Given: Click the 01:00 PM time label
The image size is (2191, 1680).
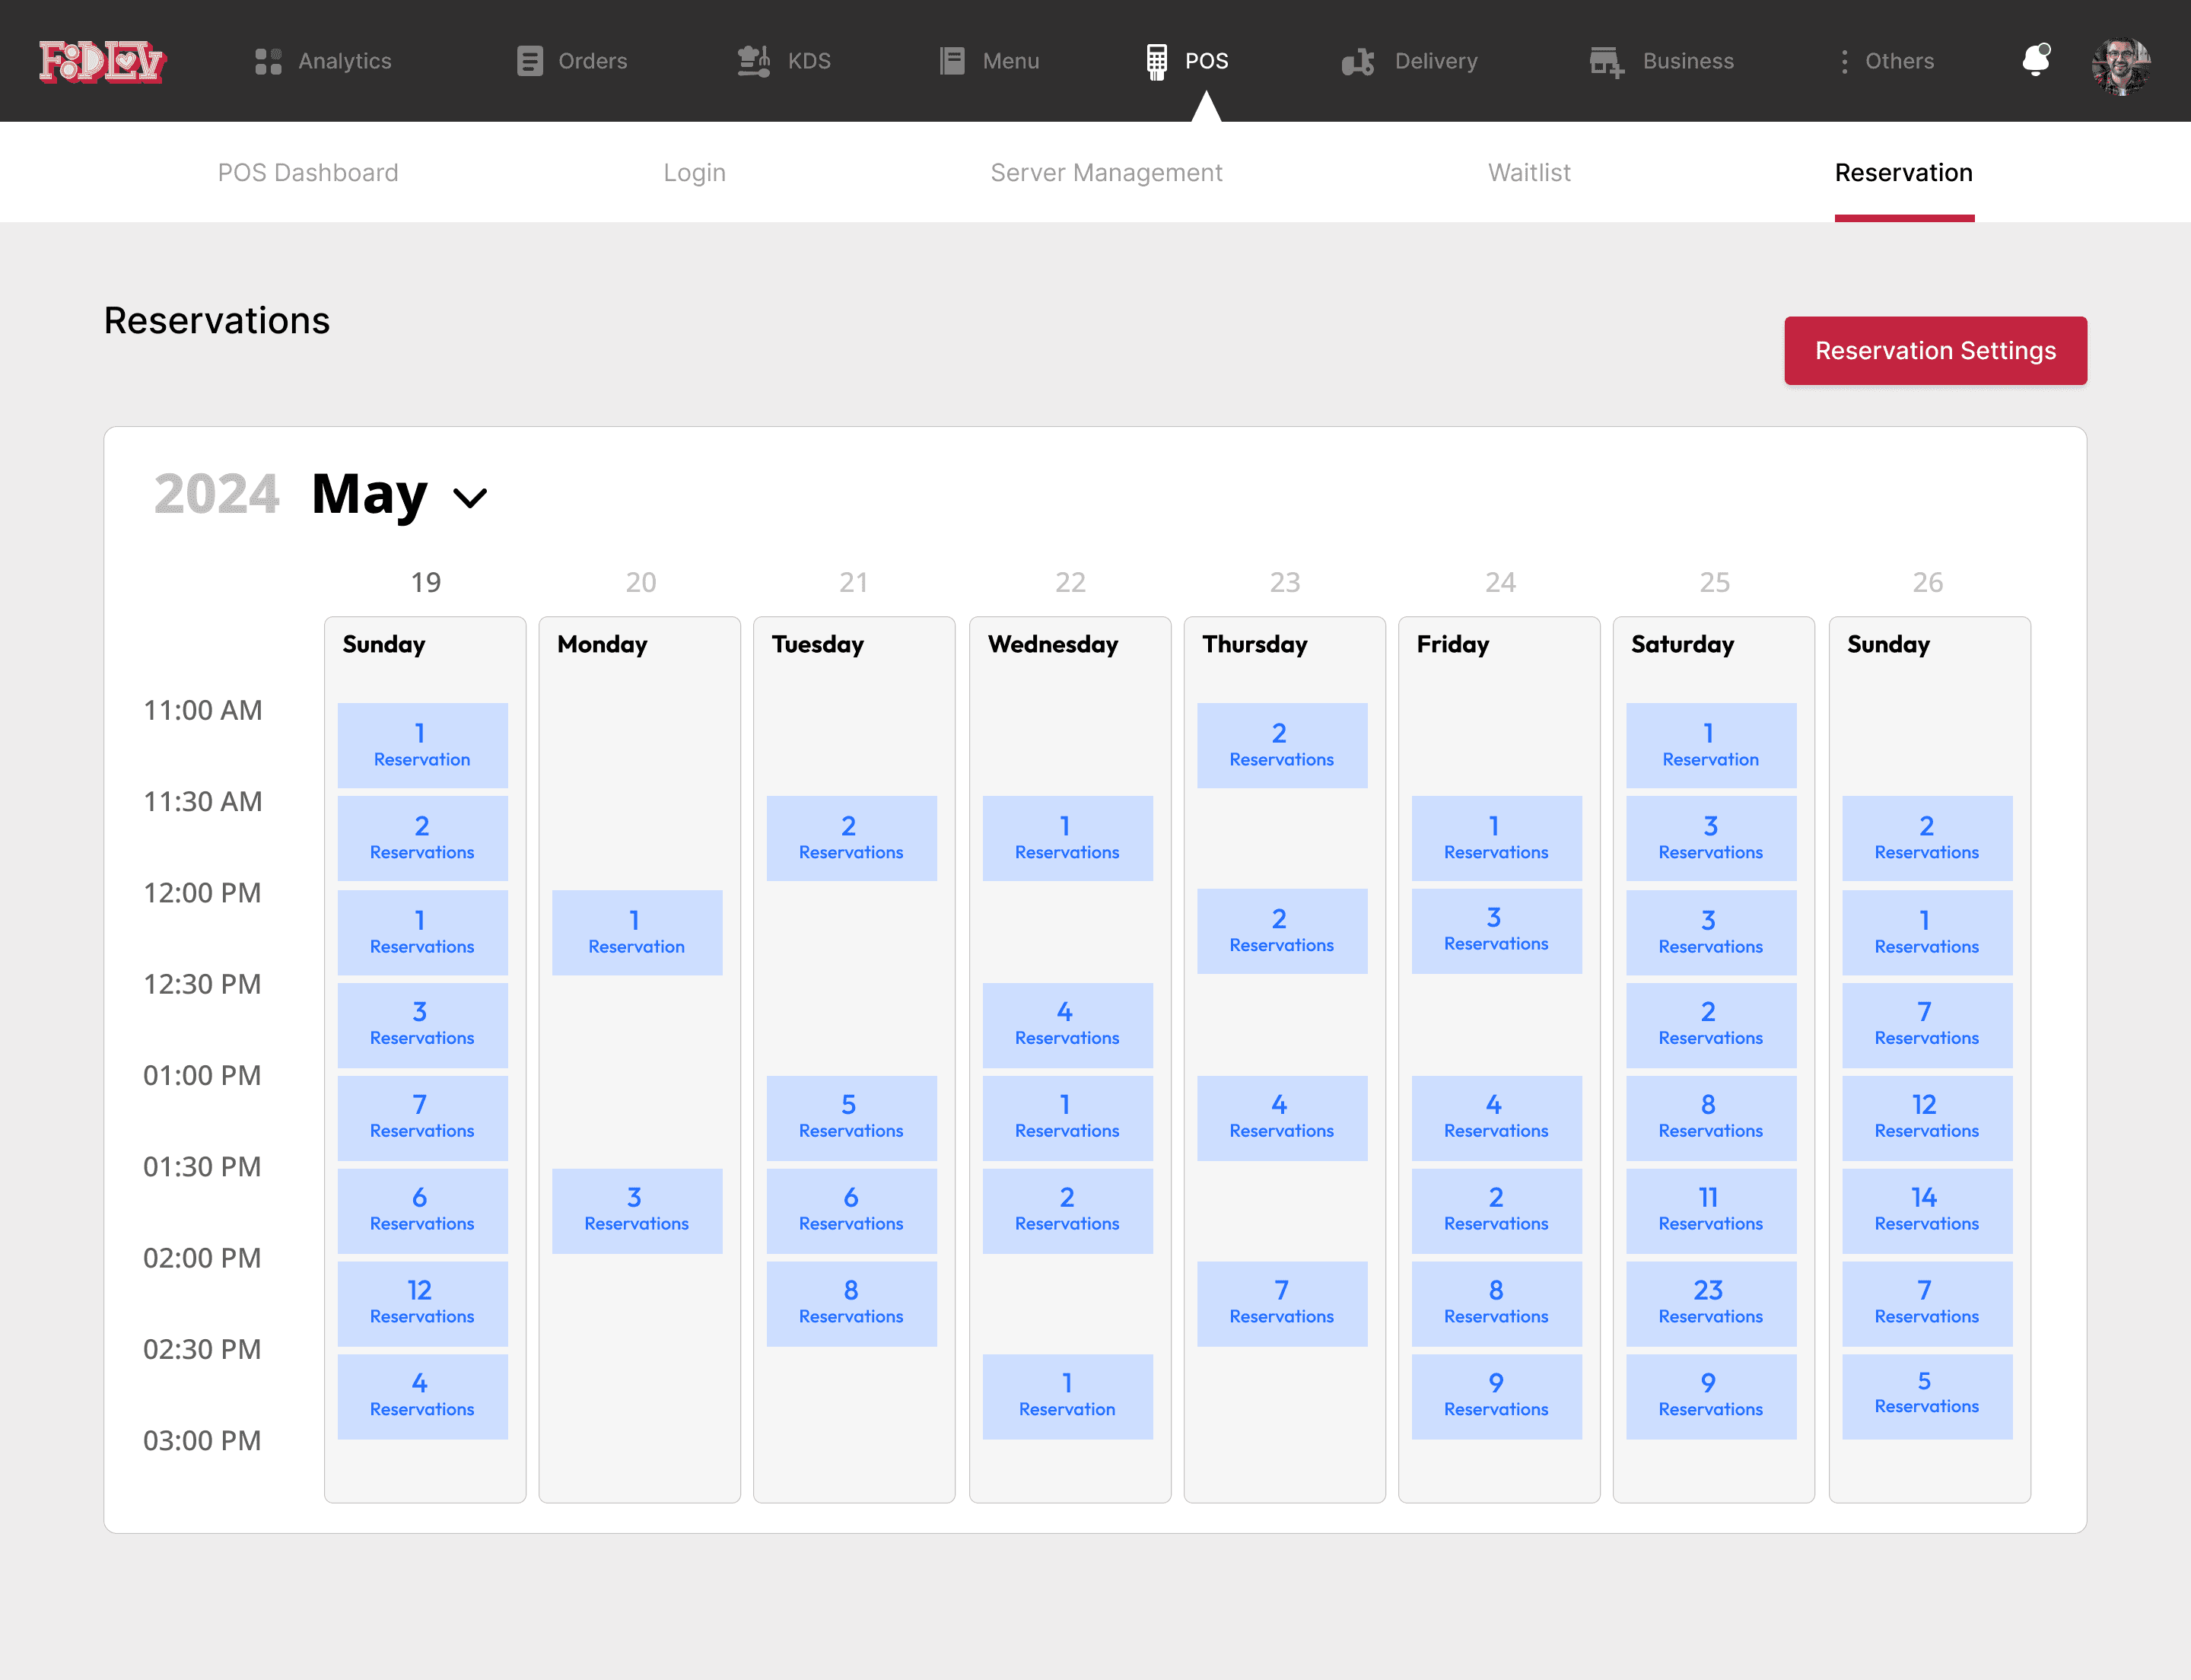Looking at the screenshot, I should [x=202, y=1075].
